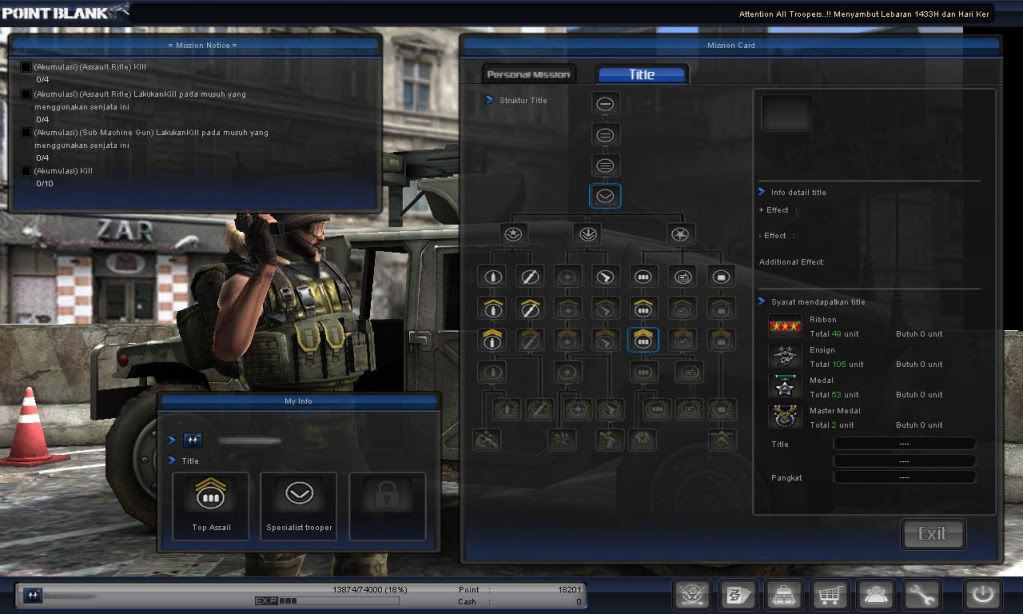Viewport: 1023px width, 614px height.
Task: Click the Point Blank logo
Action: [x=64, y=12]
